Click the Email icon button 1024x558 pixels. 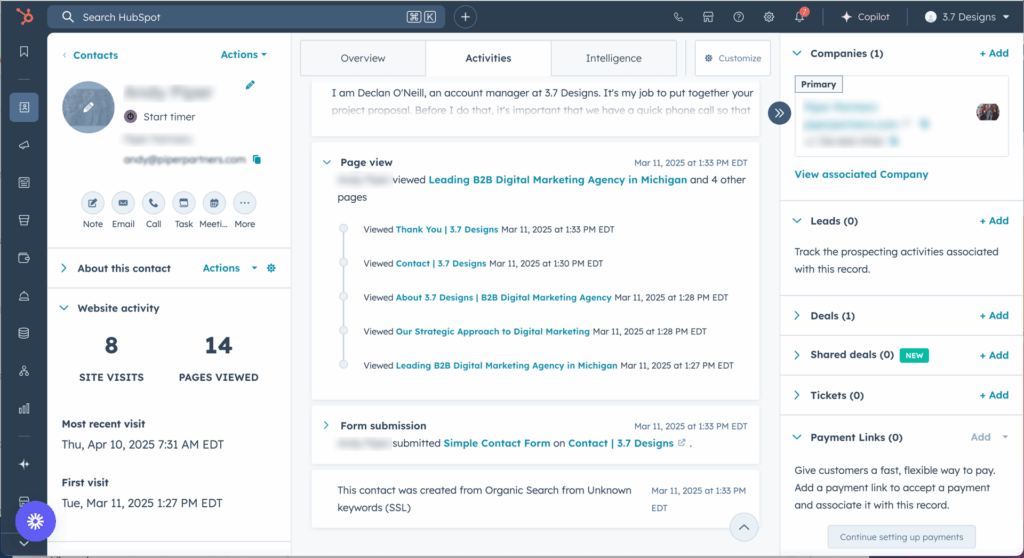[x=123, y=203]
